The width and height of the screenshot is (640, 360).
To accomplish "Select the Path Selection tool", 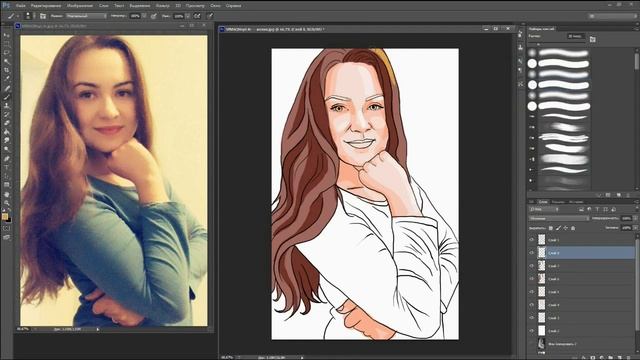I will pyautogui.click(x=7, y=176).
